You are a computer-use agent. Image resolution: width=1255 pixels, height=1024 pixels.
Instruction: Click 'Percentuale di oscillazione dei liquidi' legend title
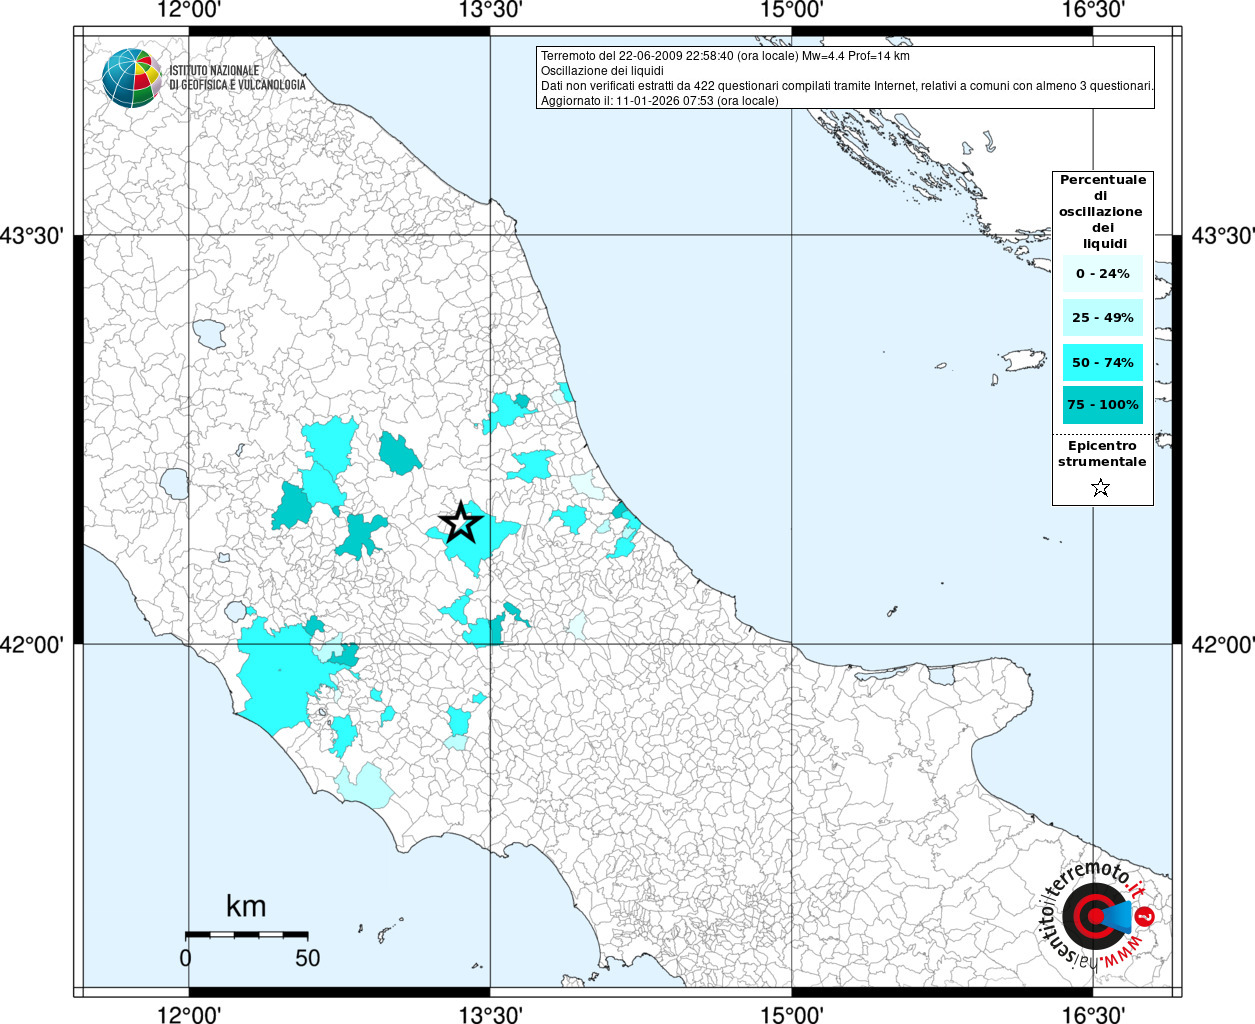coord(1103,211)
